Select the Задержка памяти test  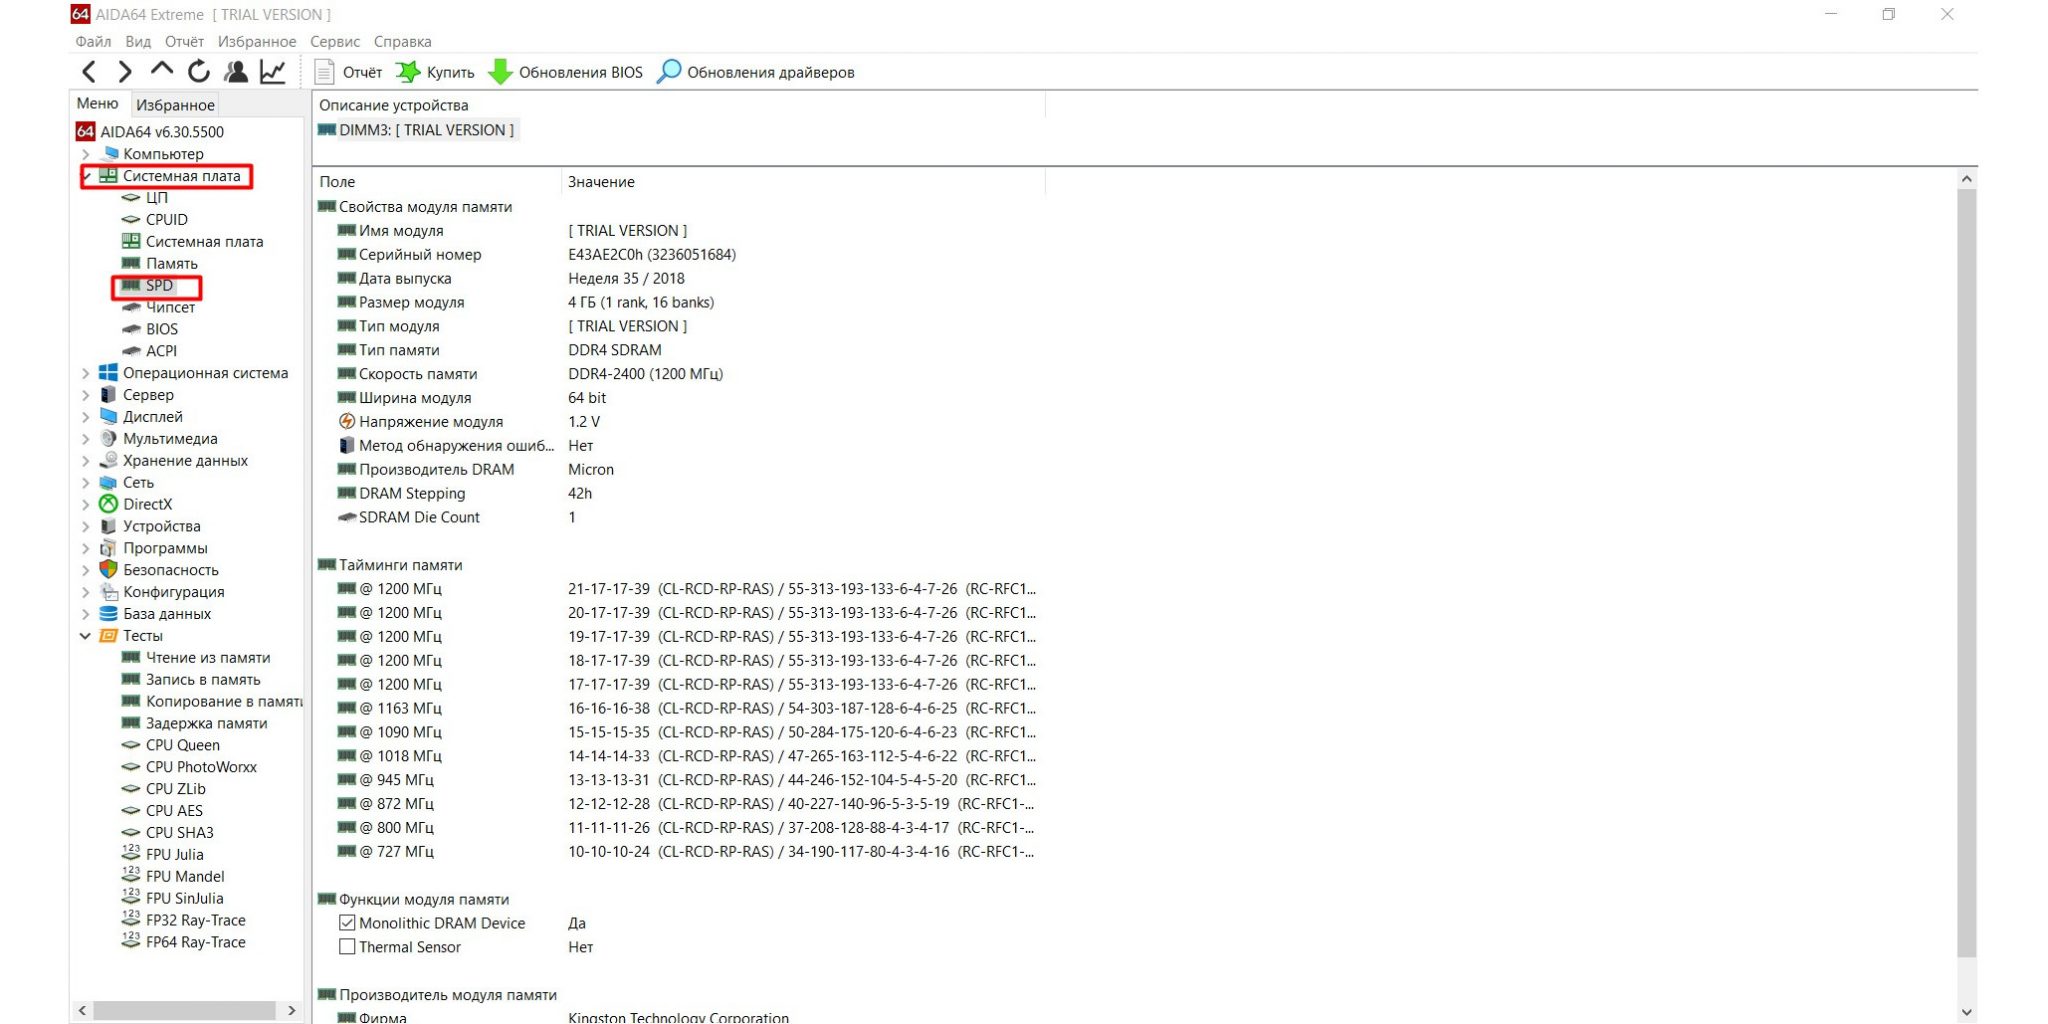point(206,724)
